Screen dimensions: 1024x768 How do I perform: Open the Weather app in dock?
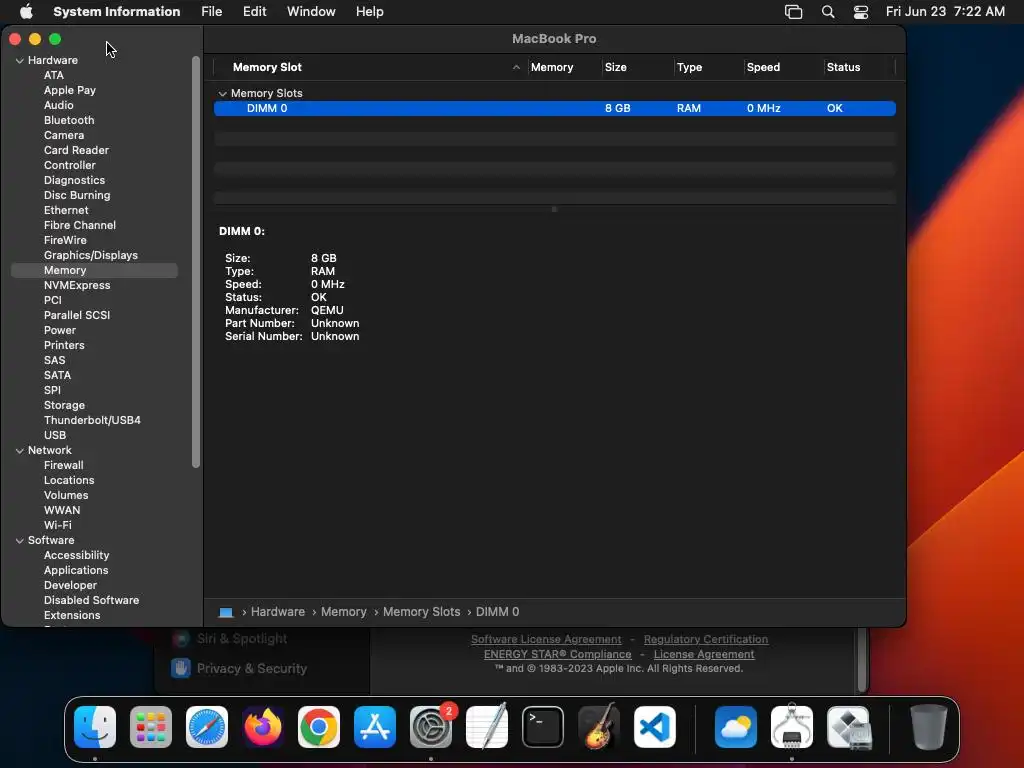pyautogui.click(x=736, y=727)
